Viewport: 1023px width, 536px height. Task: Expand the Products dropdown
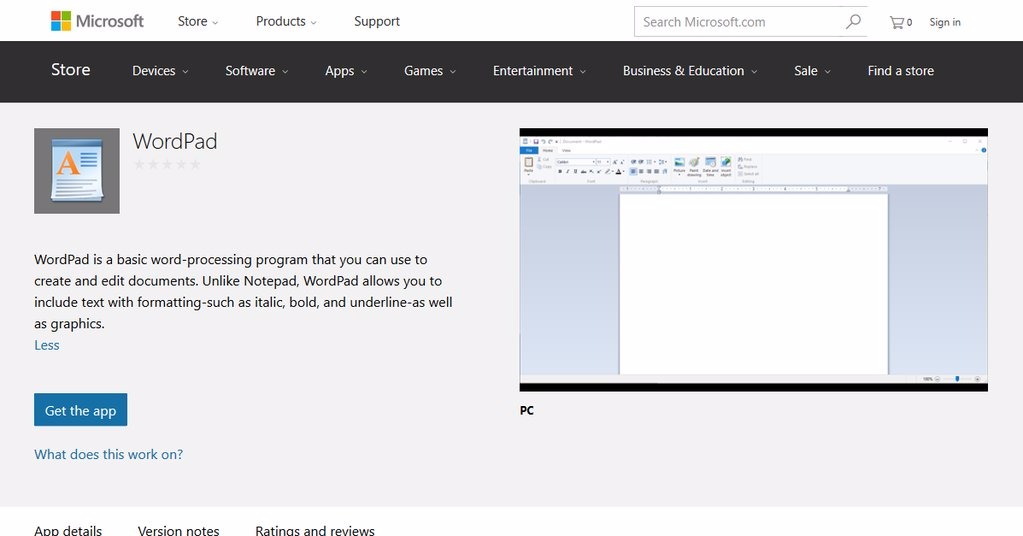[286, 21]
